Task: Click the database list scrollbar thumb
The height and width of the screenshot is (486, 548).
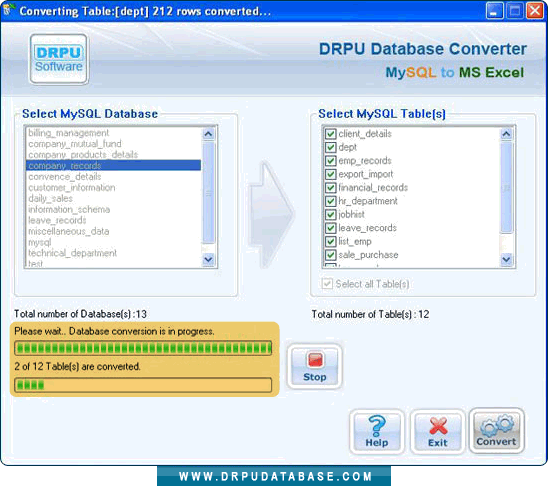Action: pyautogui.click(x=208, y=193)
